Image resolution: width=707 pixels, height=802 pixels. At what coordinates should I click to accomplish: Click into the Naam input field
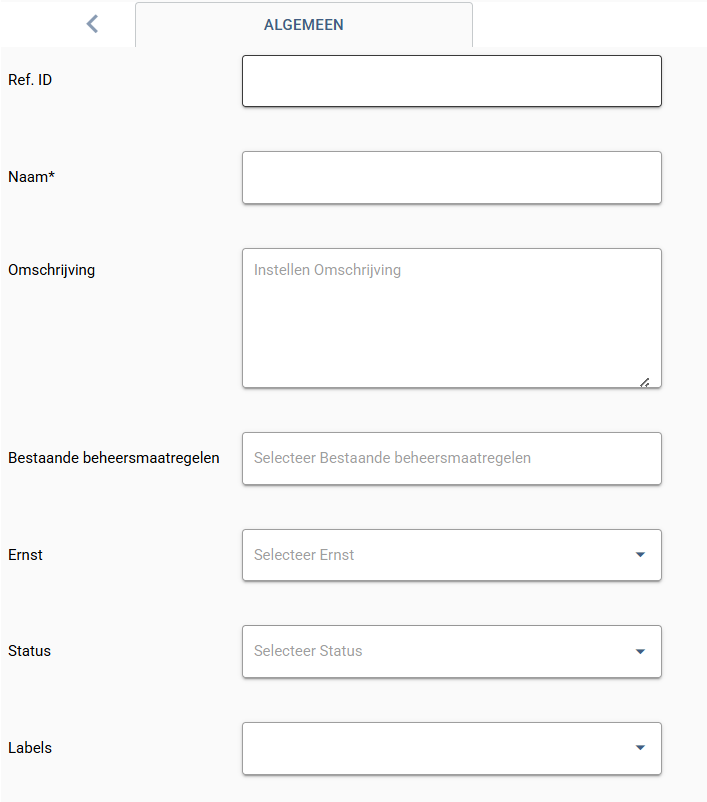coord(452,177)
